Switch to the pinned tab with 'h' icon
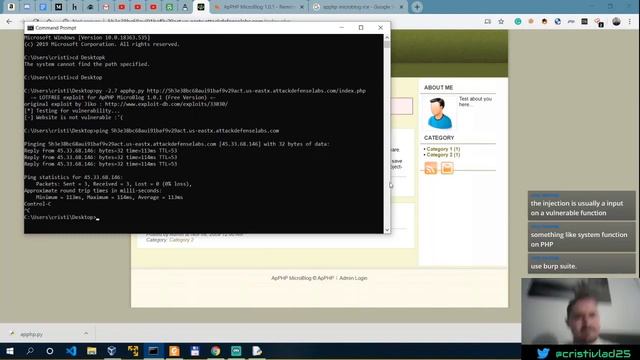 tap(74, 7)
